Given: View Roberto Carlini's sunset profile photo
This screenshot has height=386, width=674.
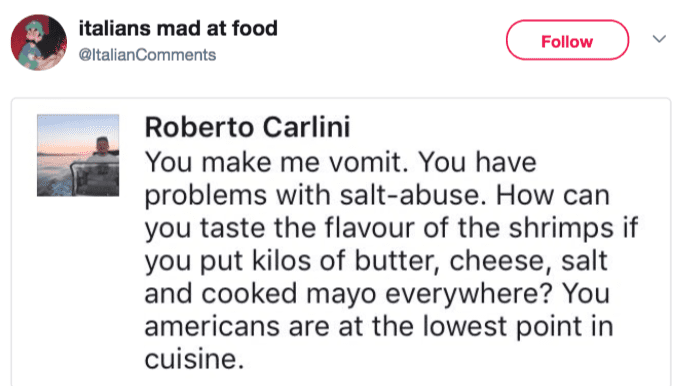Looking at the screenshot, I should [x=78, y=155].
